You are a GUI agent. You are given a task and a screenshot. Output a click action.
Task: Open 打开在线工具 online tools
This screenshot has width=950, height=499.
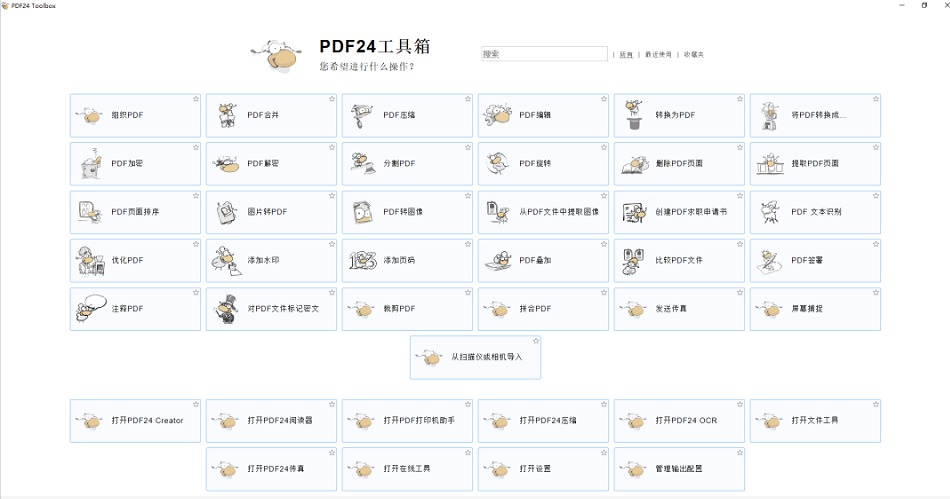[x=407, y=469]
